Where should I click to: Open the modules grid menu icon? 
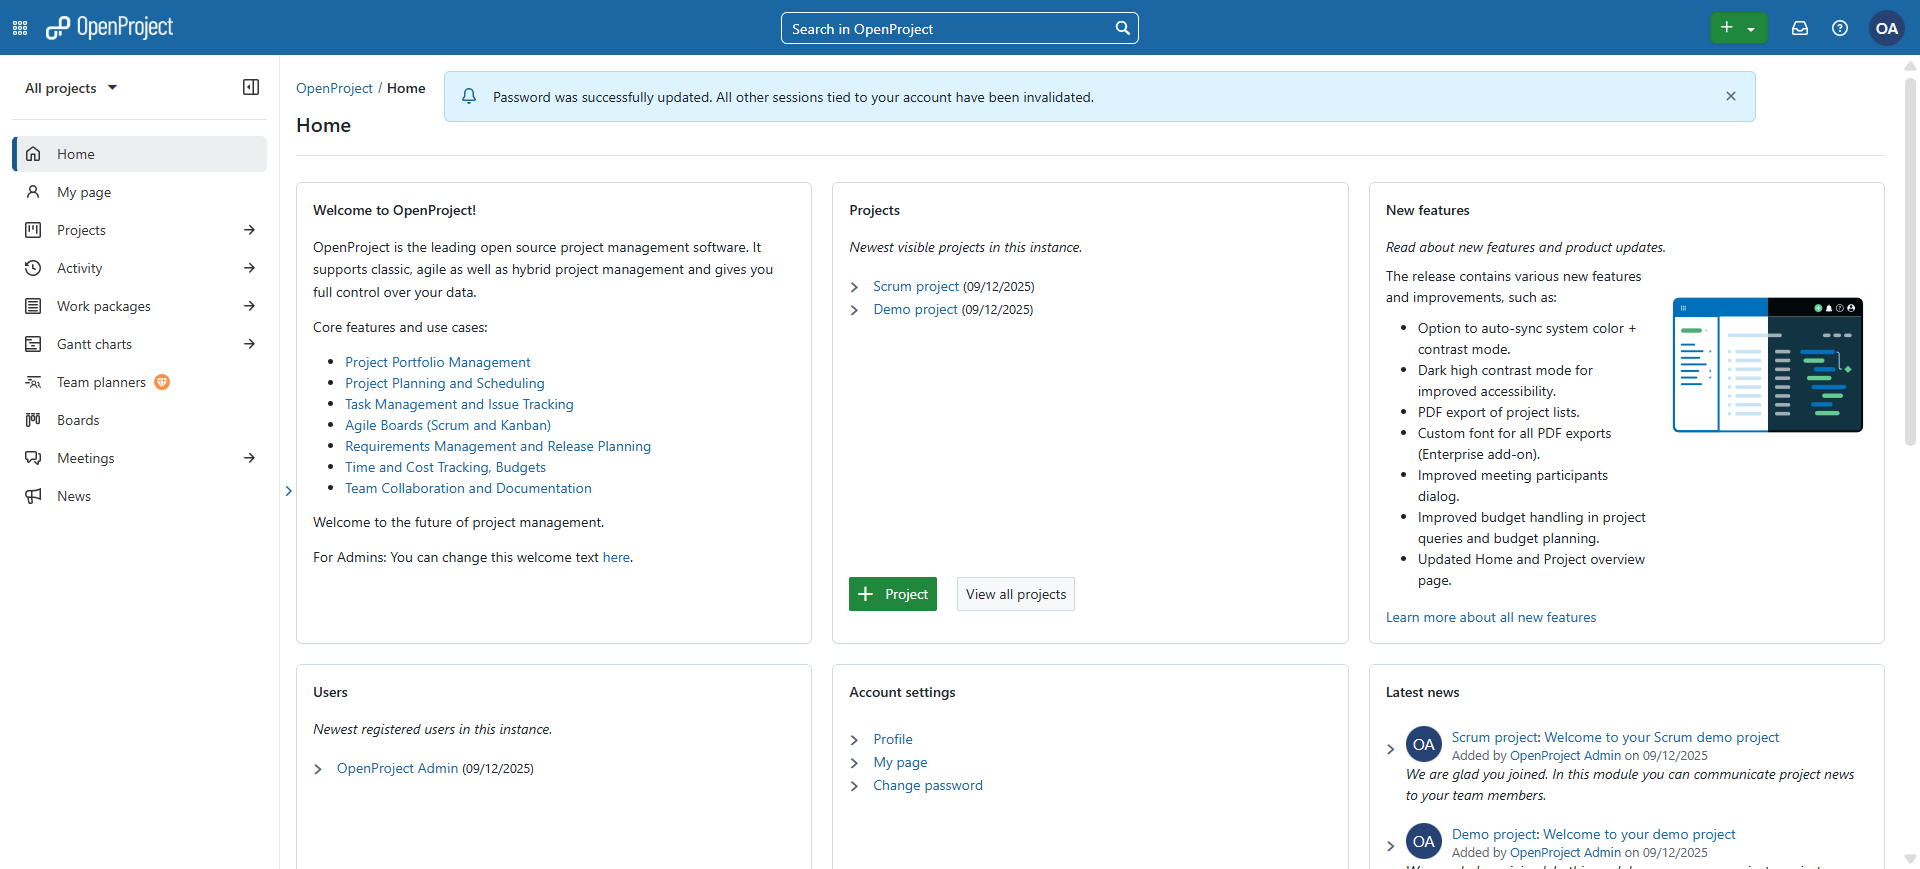[x=20, y=28]
